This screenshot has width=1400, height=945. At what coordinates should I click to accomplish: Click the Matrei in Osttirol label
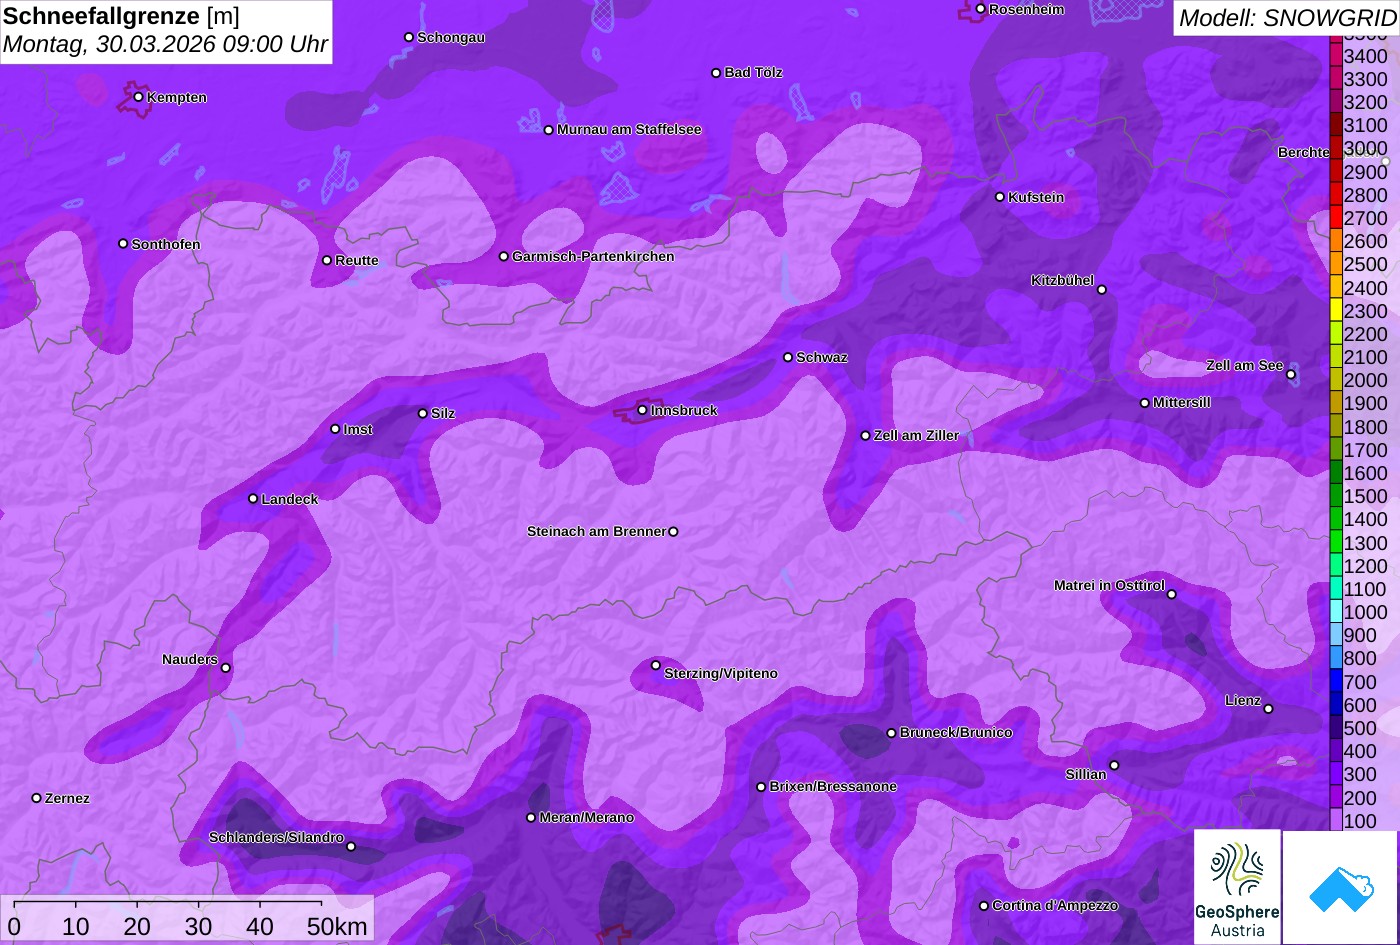[x=1109, y=585]
